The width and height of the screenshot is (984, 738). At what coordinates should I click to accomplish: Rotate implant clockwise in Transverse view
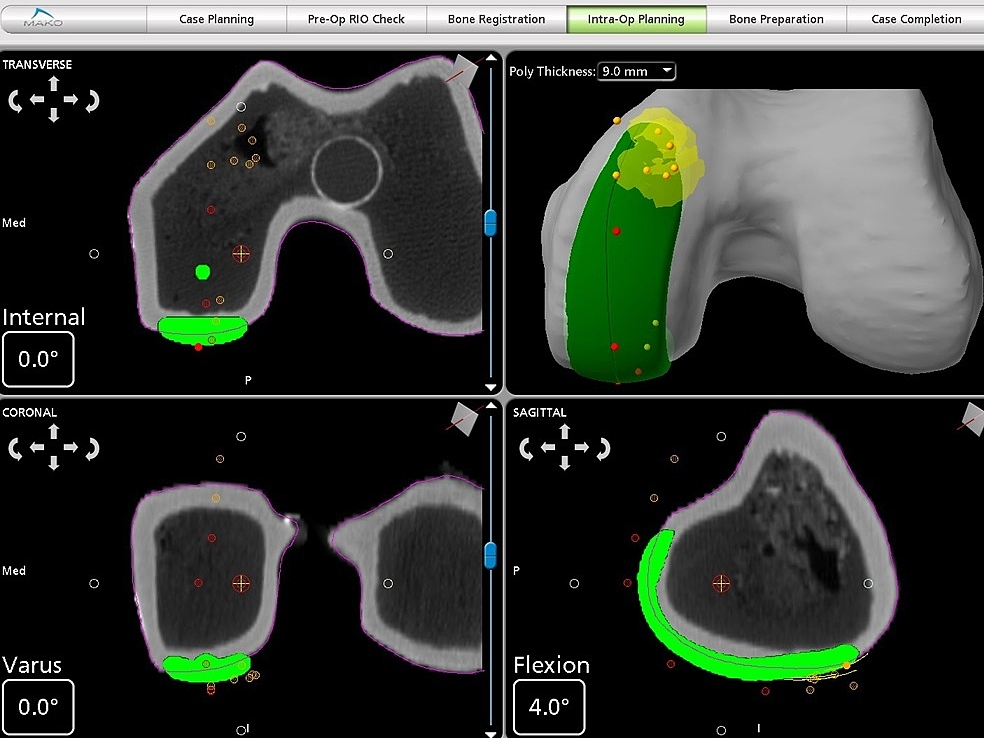(91, 100)
